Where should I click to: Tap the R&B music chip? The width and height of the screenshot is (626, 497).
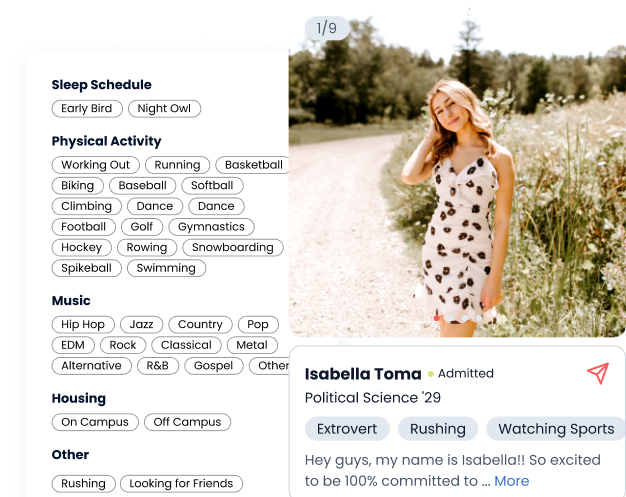tap(158, 366)
